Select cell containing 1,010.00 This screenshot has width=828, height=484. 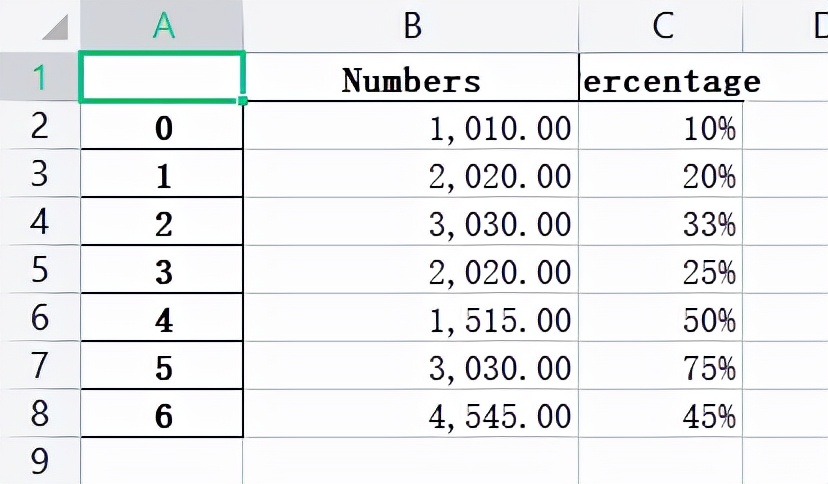click(x=411, y=126)
